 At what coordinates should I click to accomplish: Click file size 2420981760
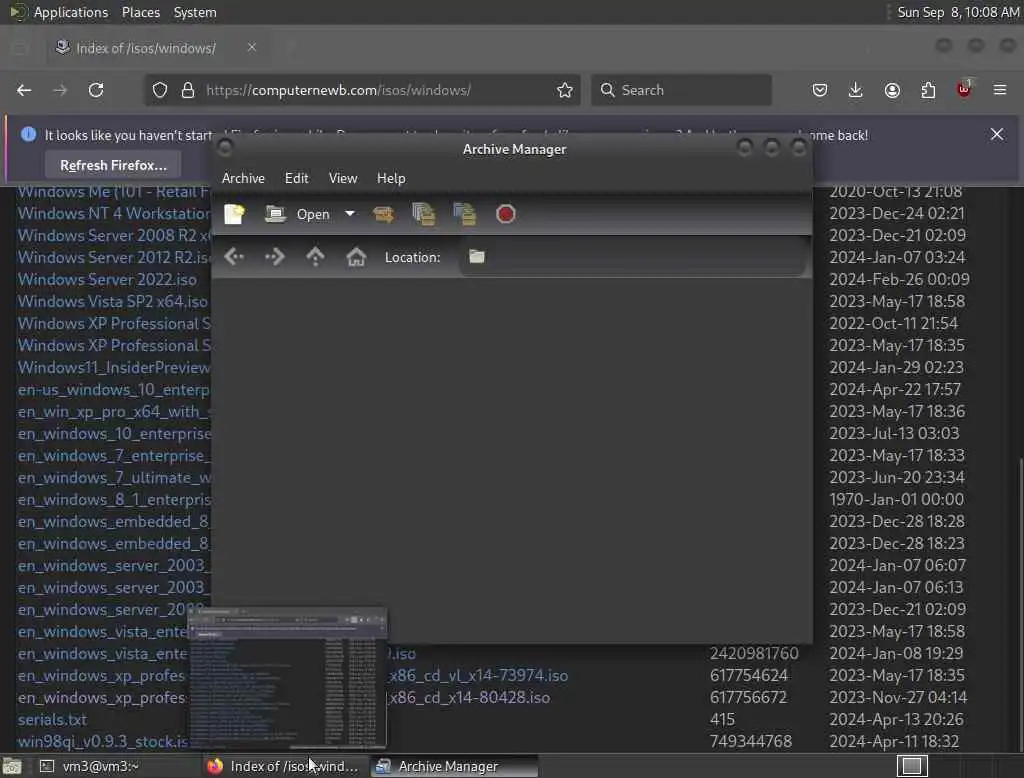point(754,654)
